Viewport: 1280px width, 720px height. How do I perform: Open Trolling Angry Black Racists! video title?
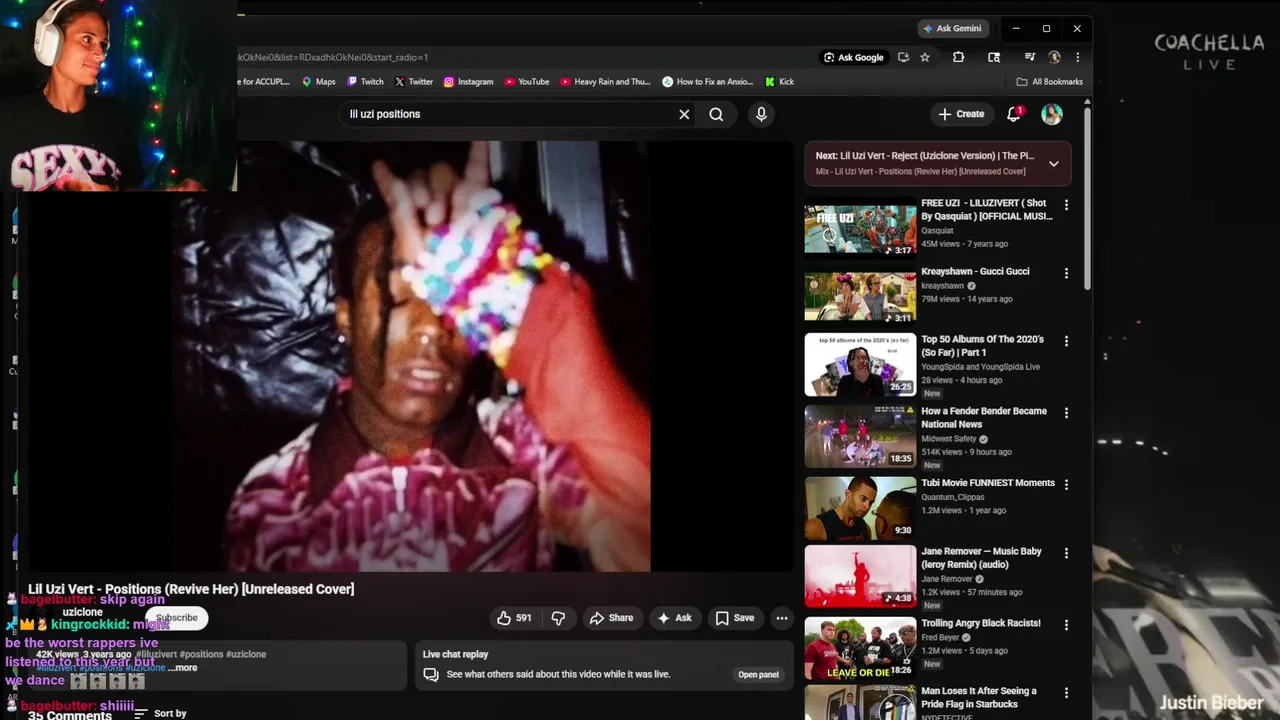click(981, 623)
